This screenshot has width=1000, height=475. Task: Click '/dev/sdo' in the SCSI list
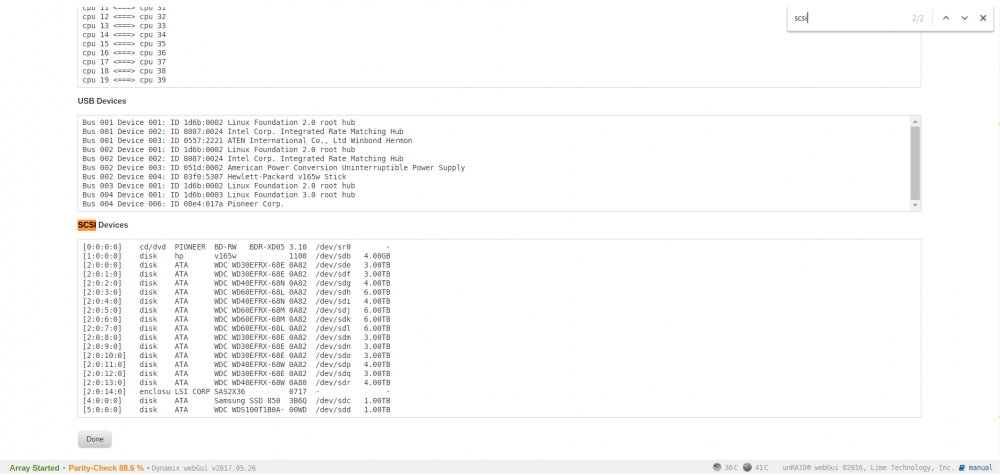[x=333, y=355]
